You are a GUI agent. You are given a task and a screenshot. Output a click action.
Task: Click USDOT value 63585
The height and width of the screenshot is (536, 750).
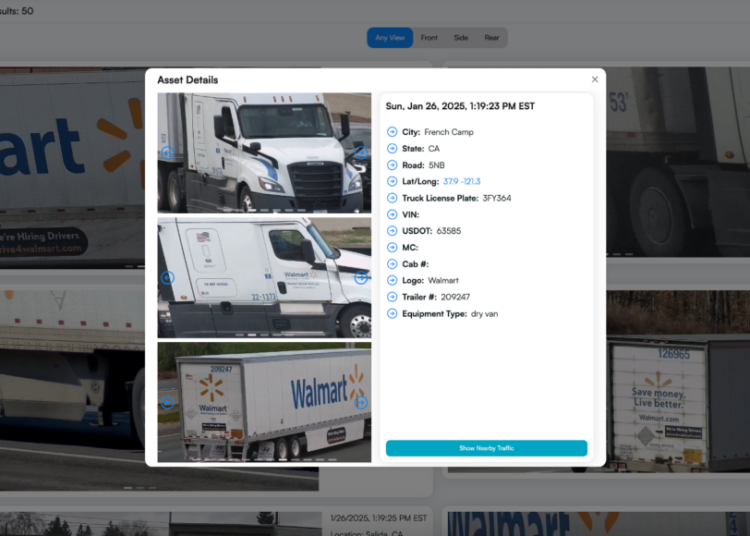449,231
